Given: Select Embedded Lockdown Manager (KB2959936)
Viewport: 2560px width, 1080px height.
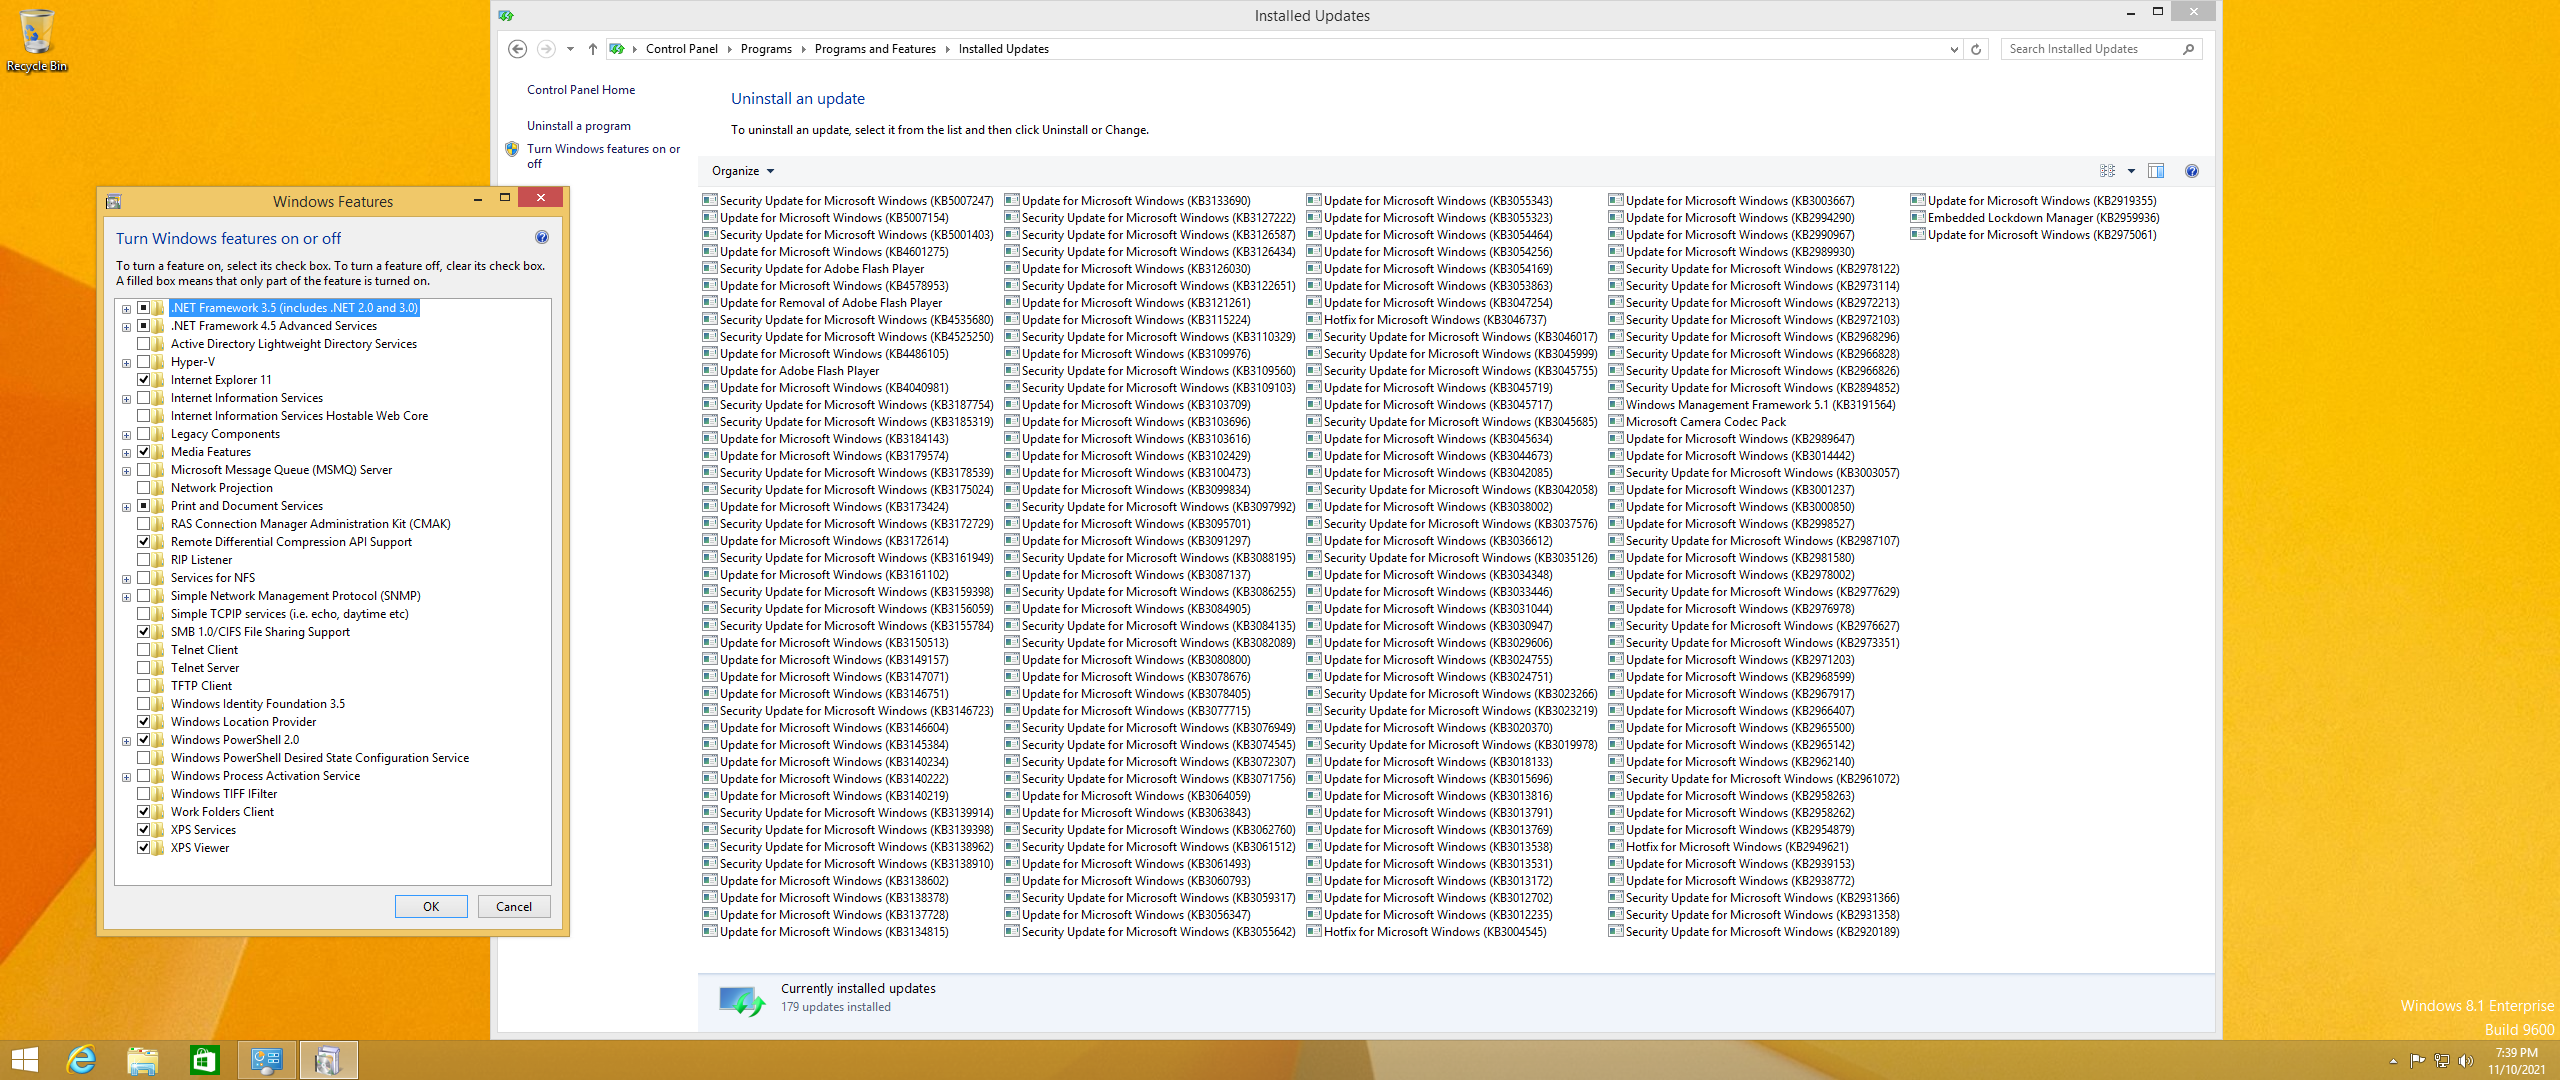Looking at the screenshot, I should coord(2035,218).
